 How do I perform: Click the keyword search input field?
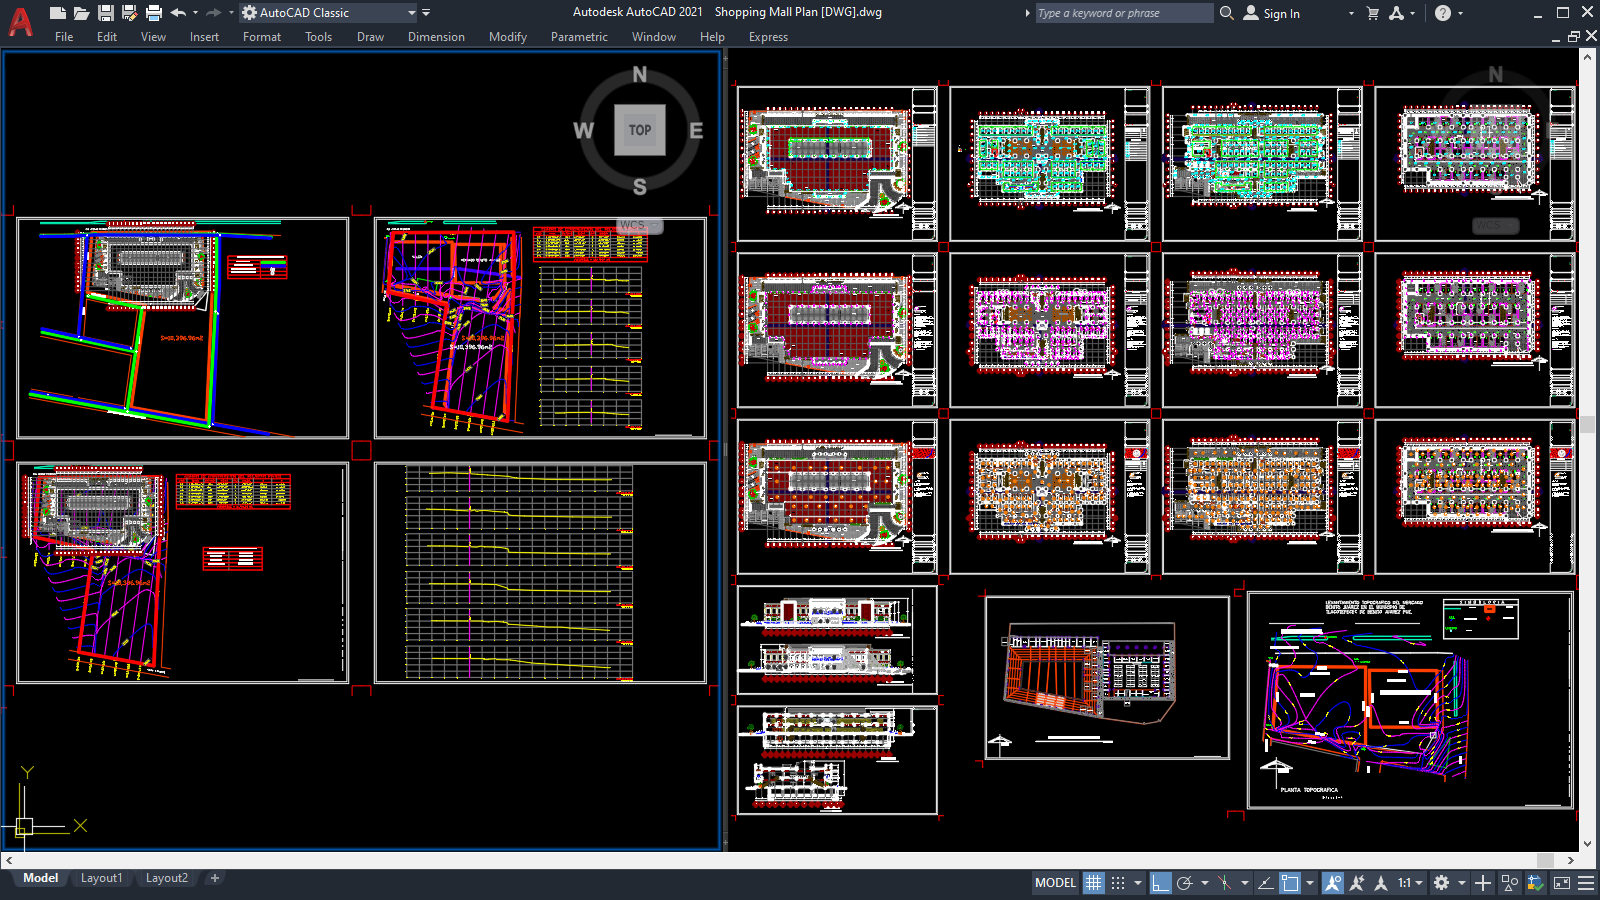[1122, 13]
